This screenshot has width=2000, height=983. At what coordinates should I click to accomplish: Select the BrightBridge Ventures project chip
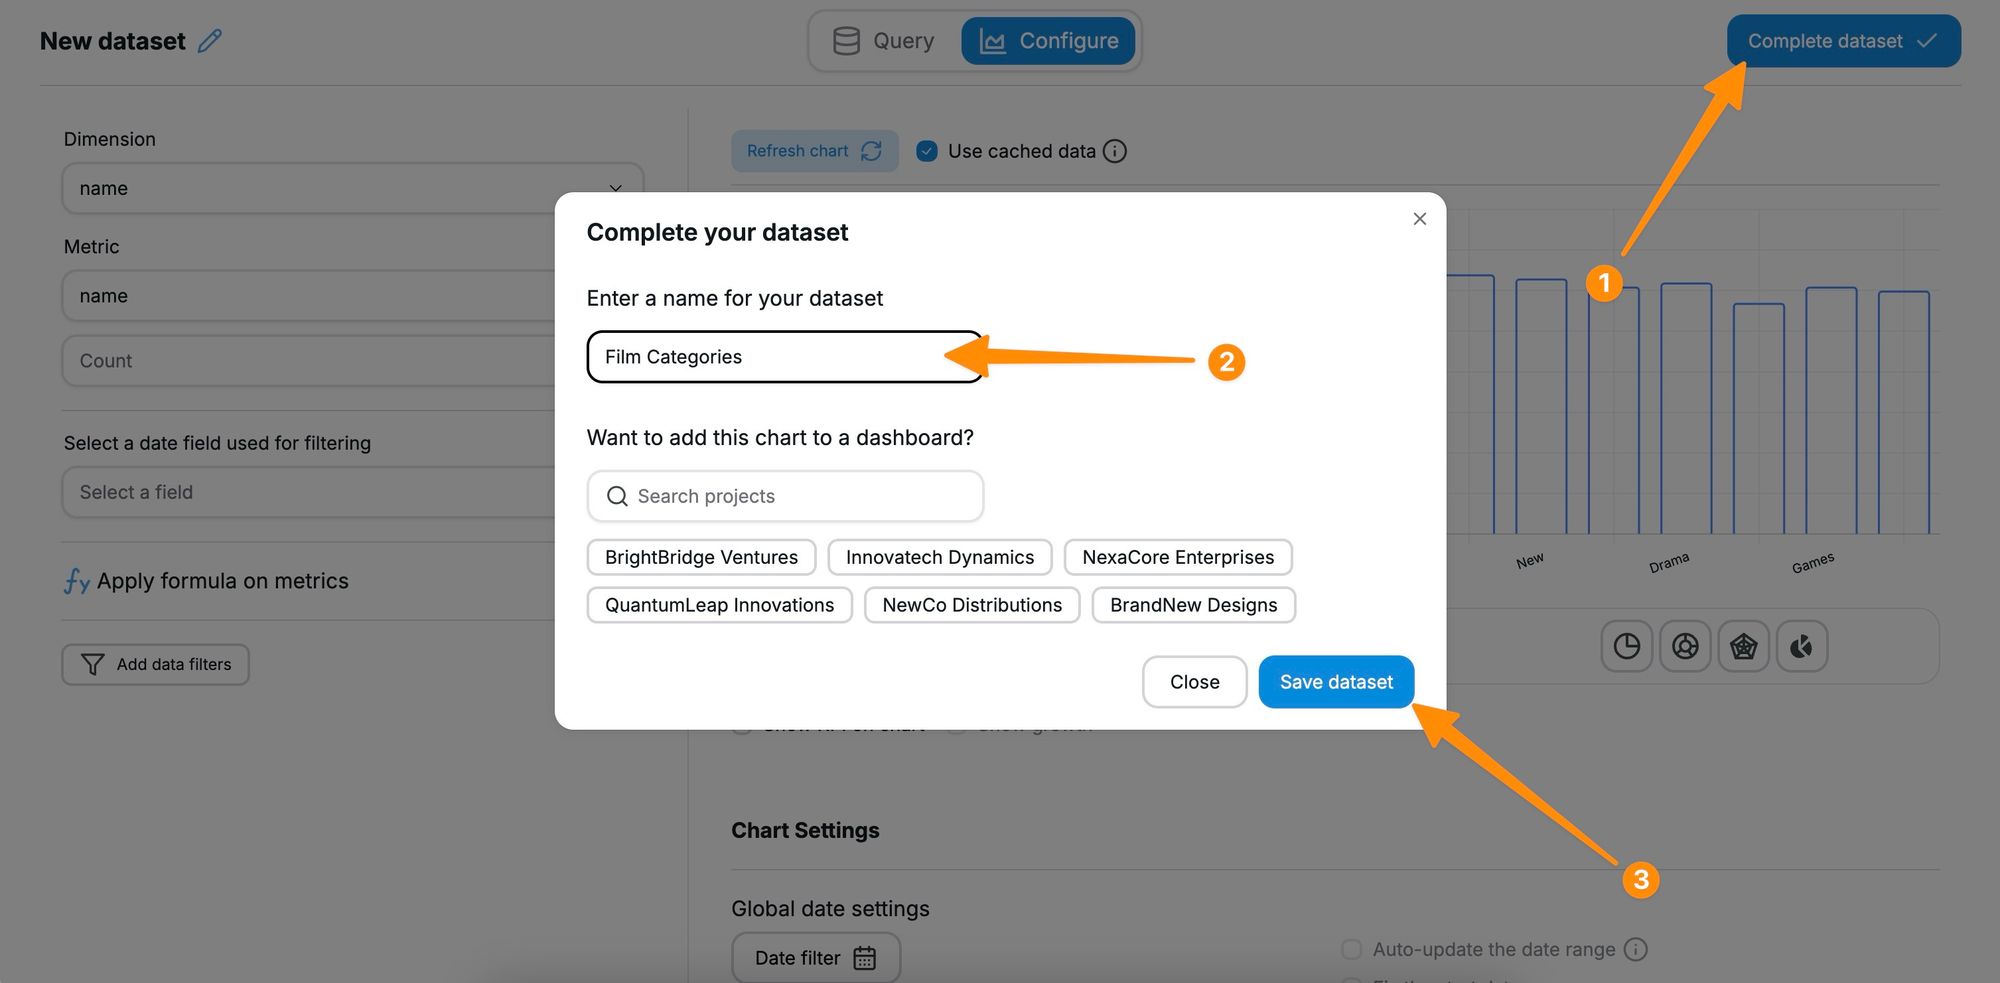click(701, 557)
